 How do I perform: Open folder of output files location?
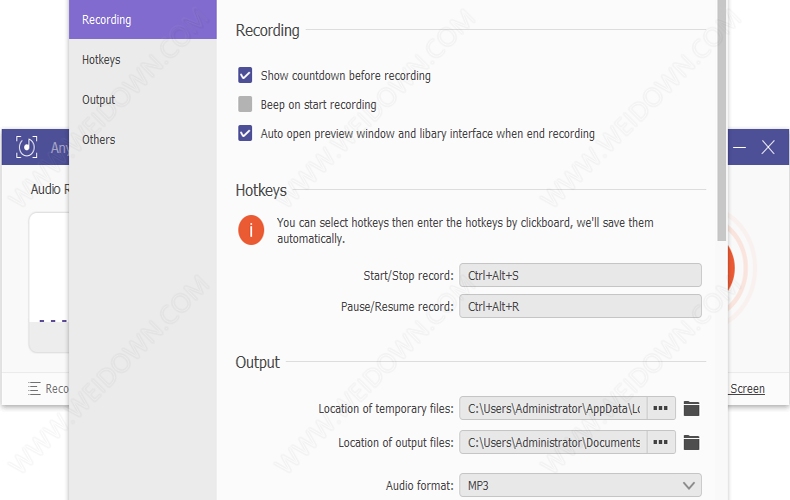click(691, 443)
